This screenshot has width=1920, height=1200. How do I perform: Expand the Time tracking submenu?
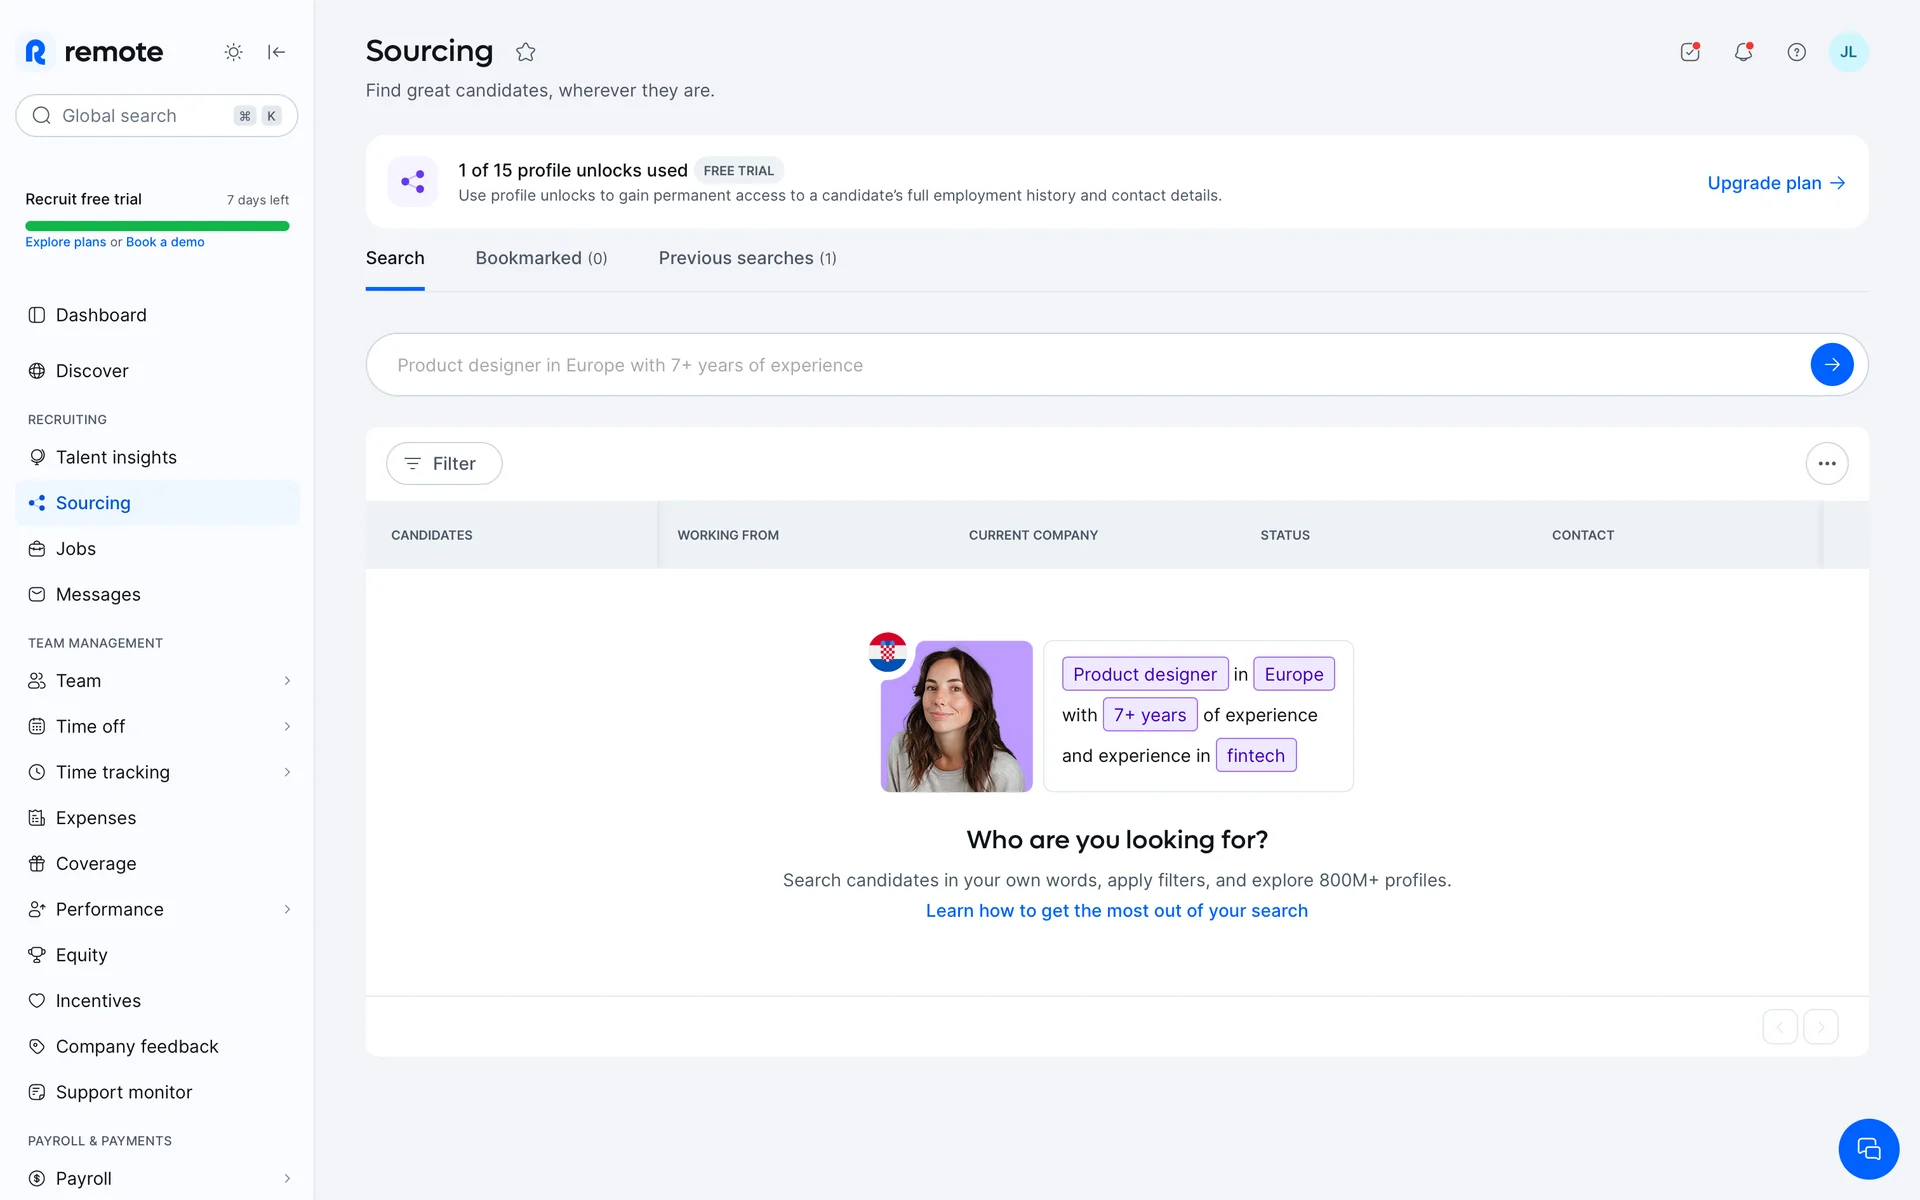point(287,772)
